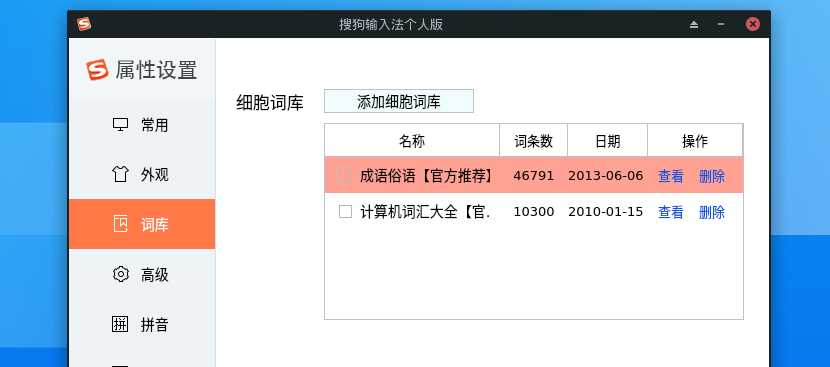
Task: Click the book icon for 词库
Action: click(121, 224)
